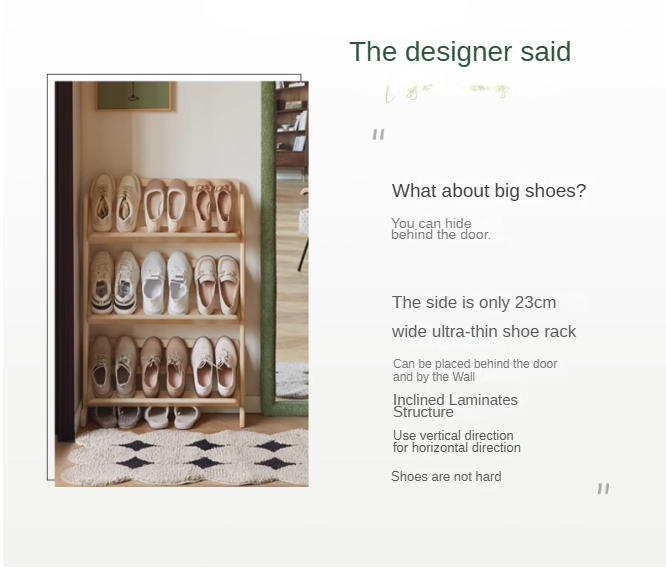
Task: Click the "Use vertical direction" text
Action: pos(453,435)
